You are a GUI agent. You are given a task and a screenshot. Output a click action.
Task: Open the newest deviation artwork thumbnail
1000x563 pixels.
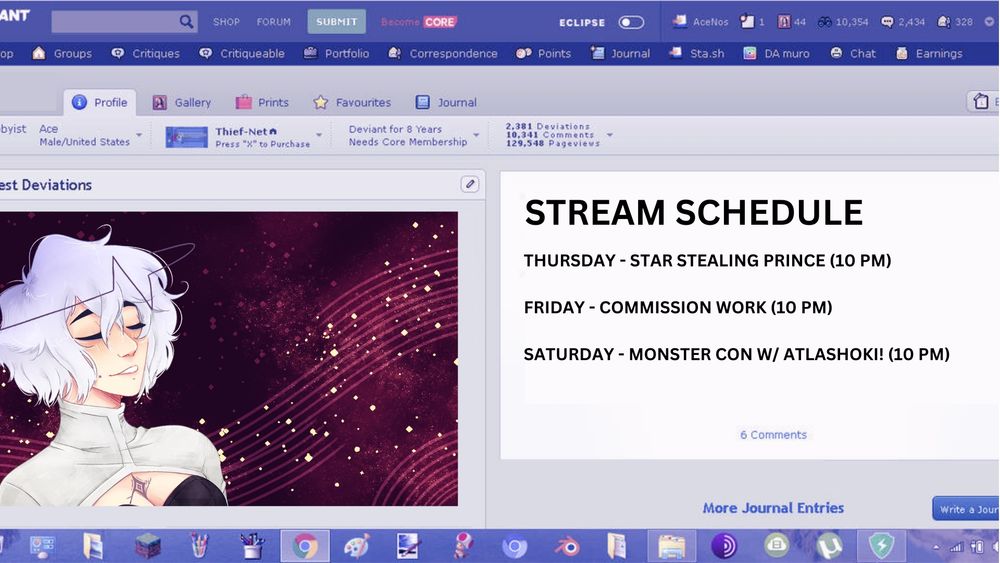click(x=228, y=359)
